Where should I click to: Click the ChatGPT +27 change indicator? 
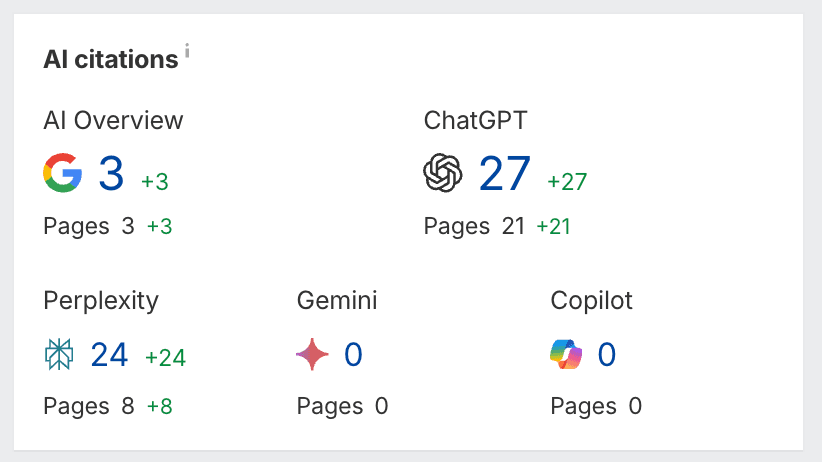point(567,182)
